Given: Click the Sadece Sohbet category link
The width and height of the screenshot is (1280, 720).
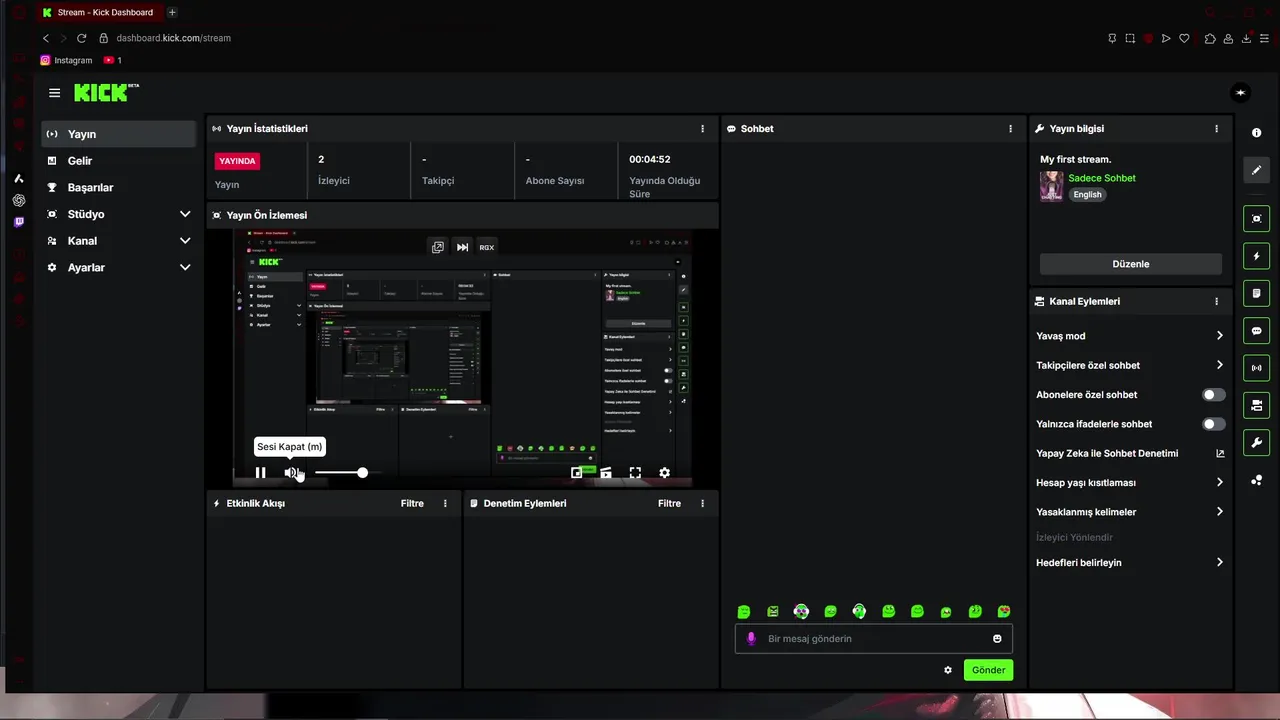Looking at the screenshot, I should [1101, 178].
